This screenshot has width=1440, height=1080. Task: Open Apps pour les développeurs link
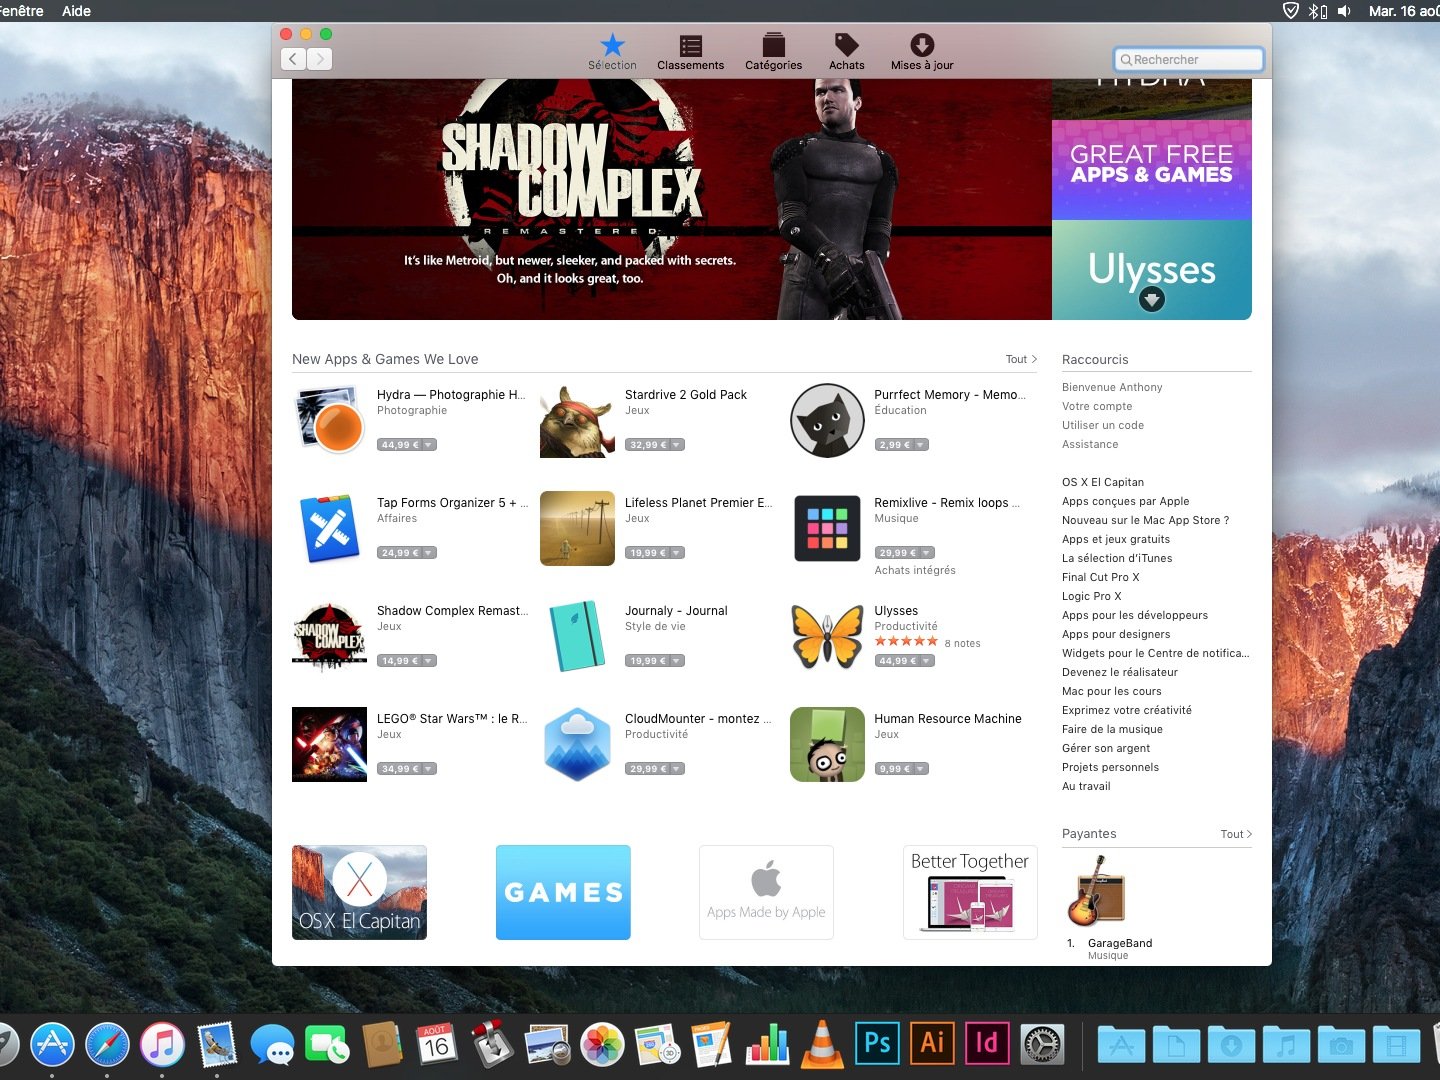1135,615
